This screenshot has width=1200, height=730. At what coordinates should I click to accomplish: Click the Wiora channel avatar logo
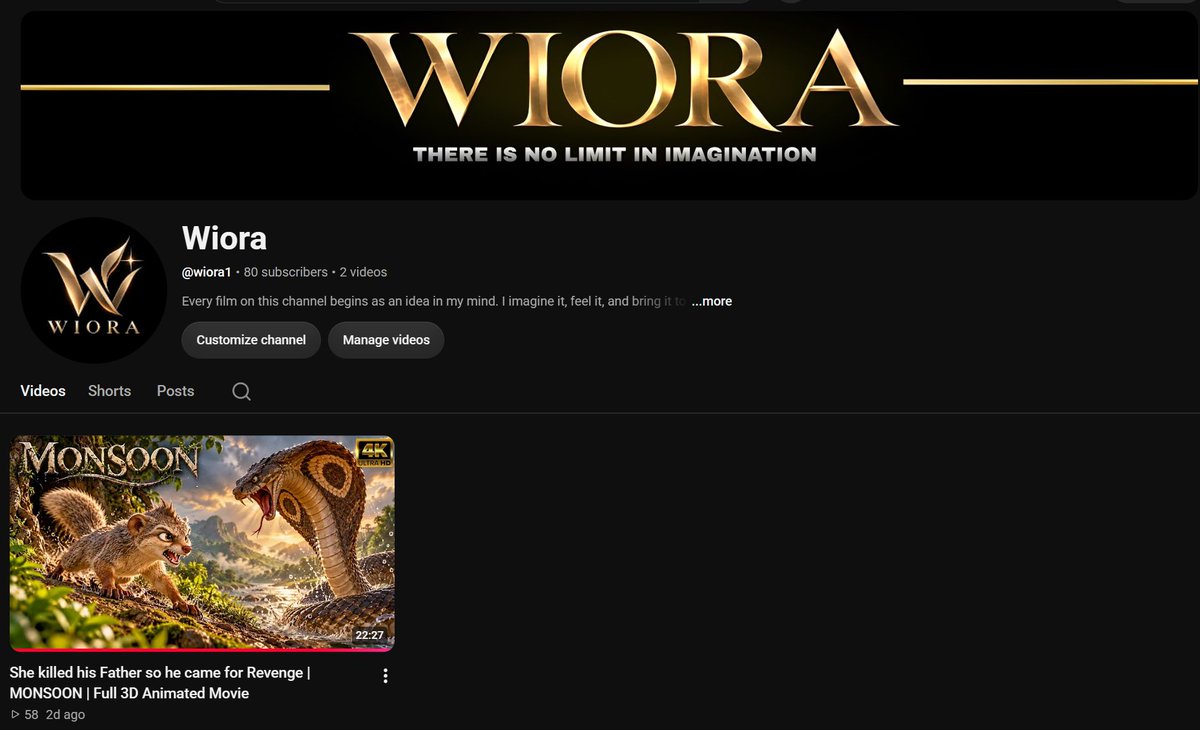94,290
